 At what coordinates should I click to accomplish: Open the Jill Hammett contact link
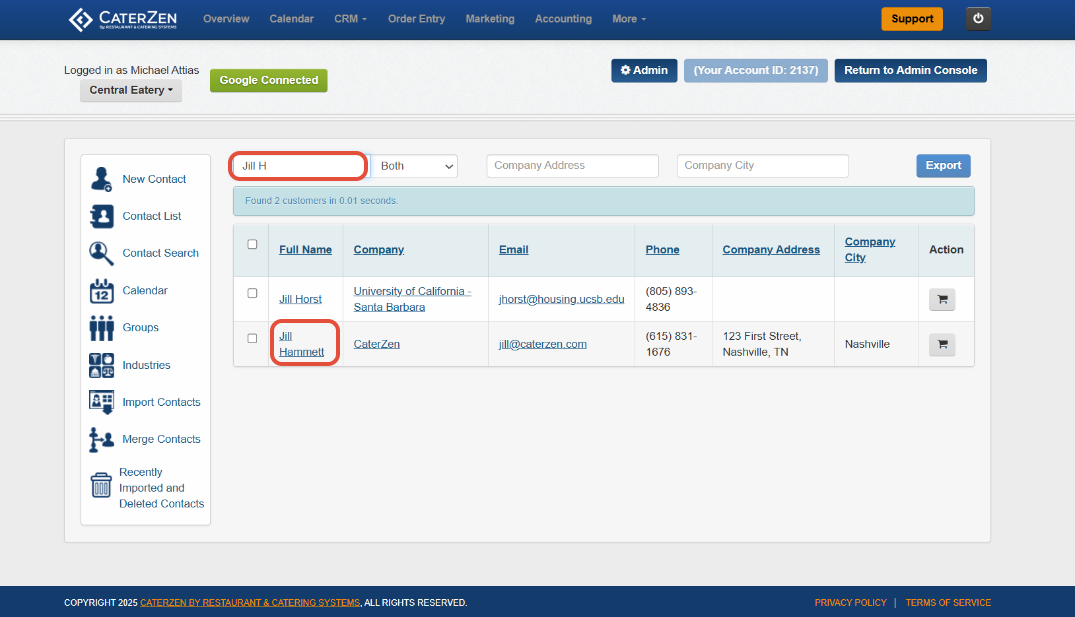coord(302,344)
